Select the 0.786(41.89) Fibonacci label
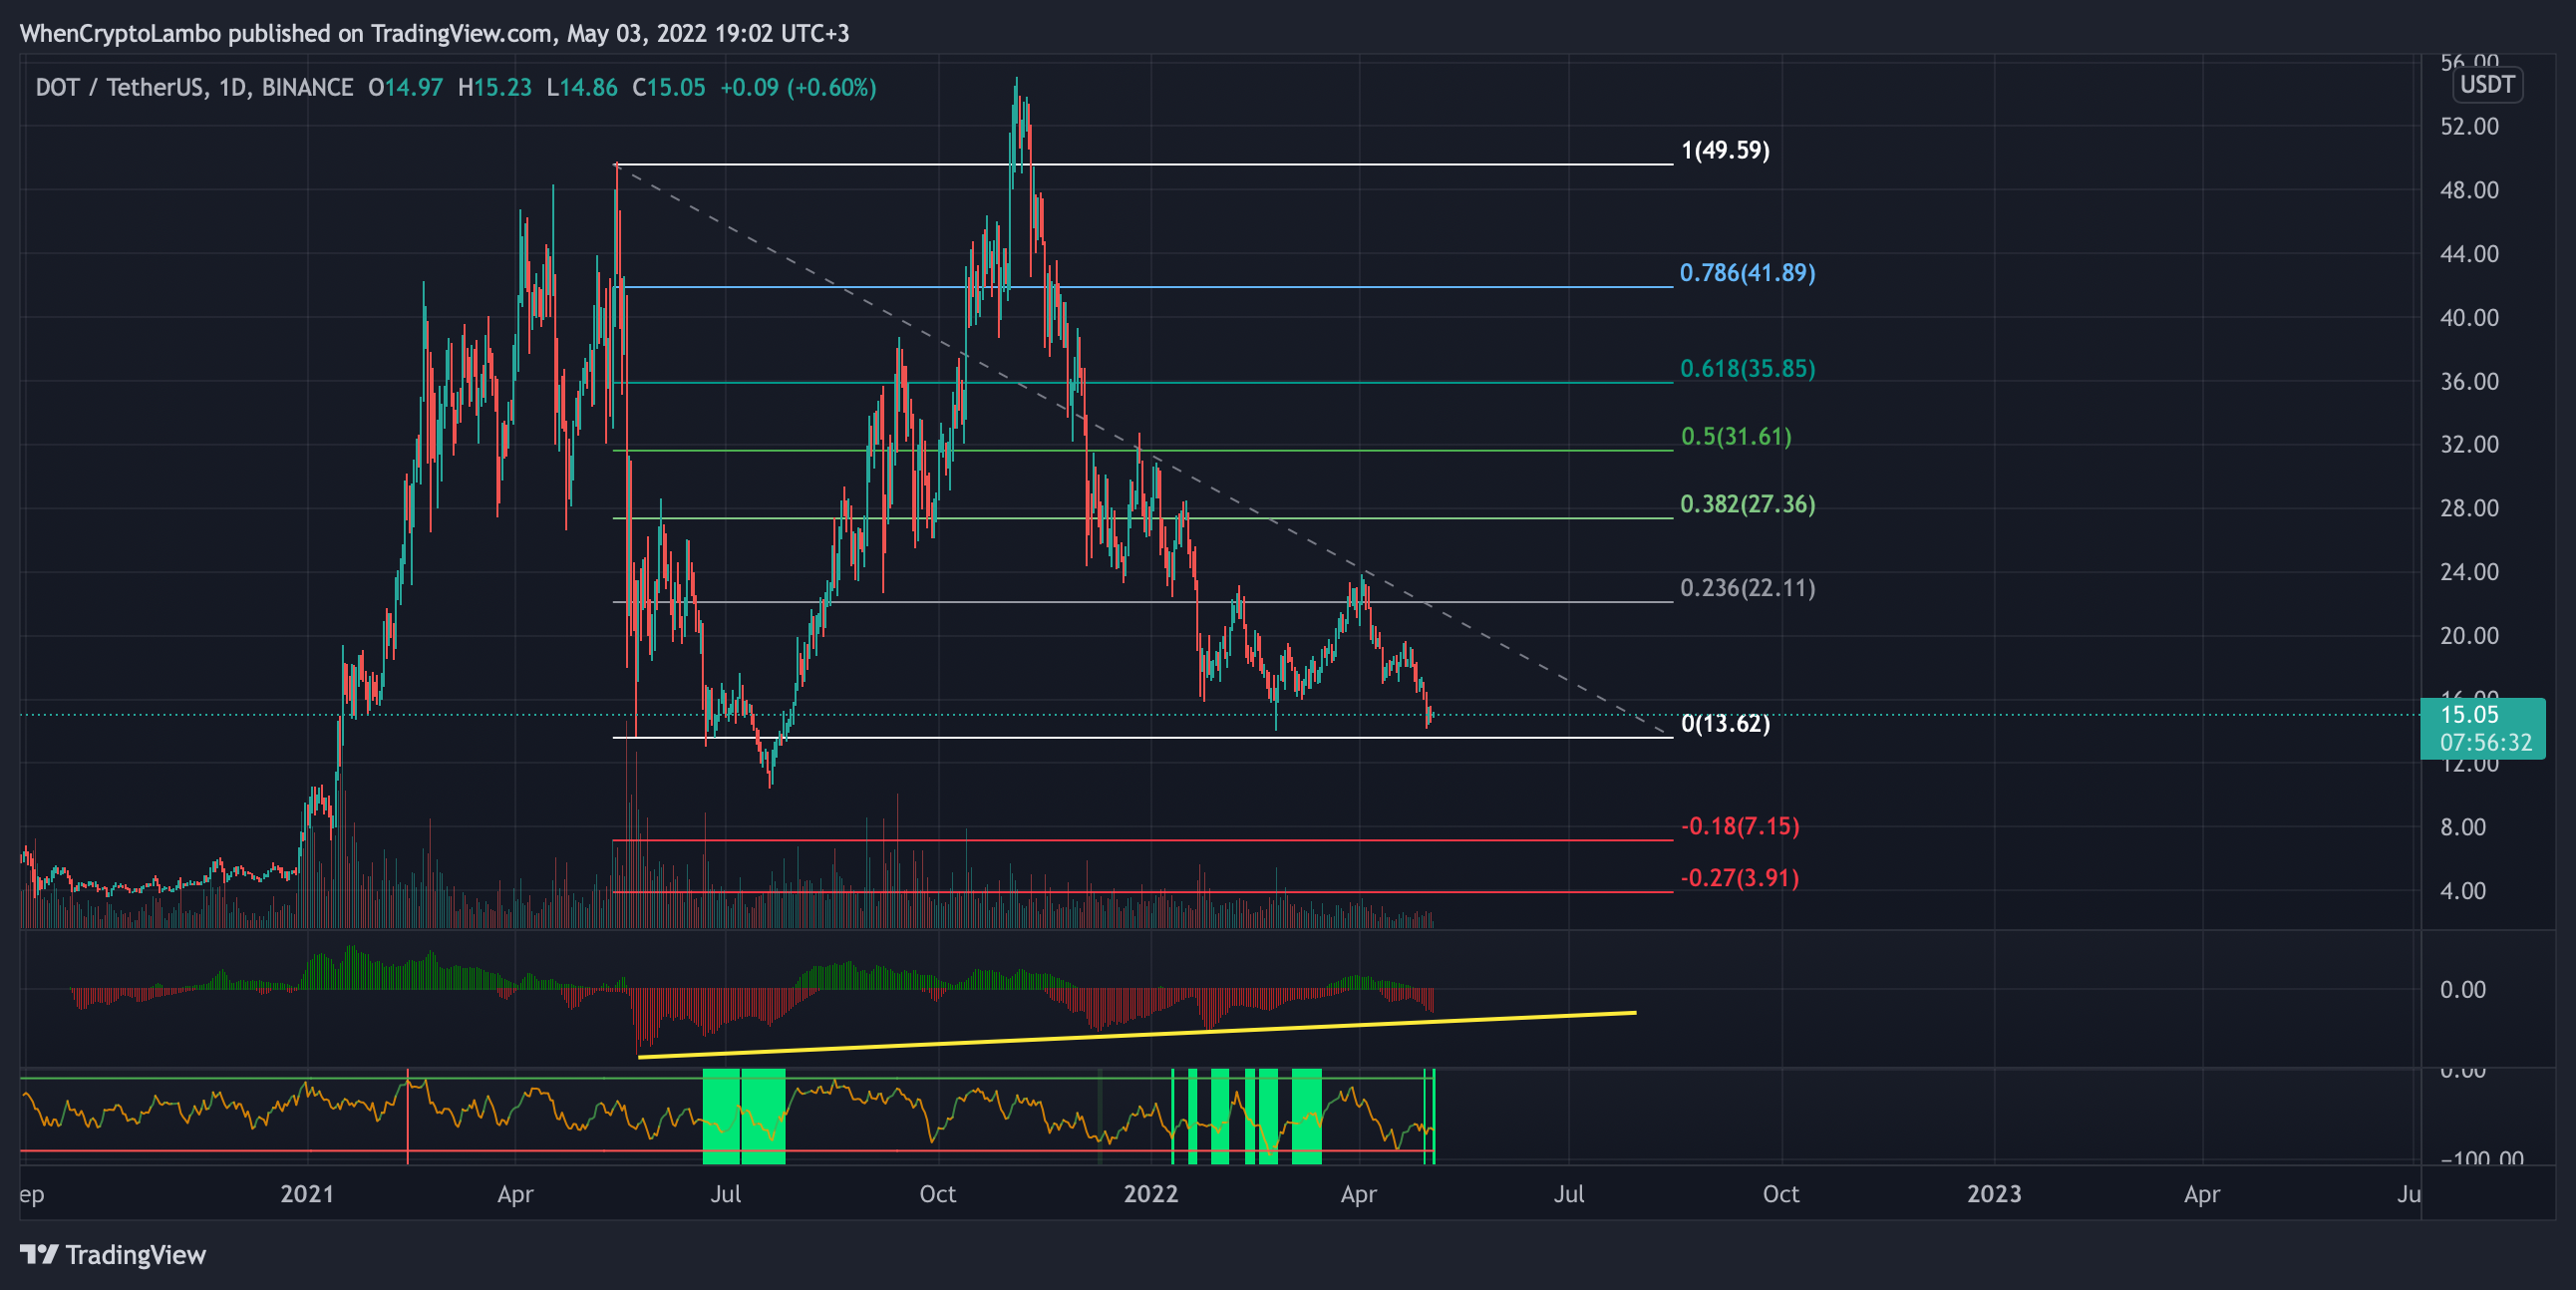 point(1747,272)
